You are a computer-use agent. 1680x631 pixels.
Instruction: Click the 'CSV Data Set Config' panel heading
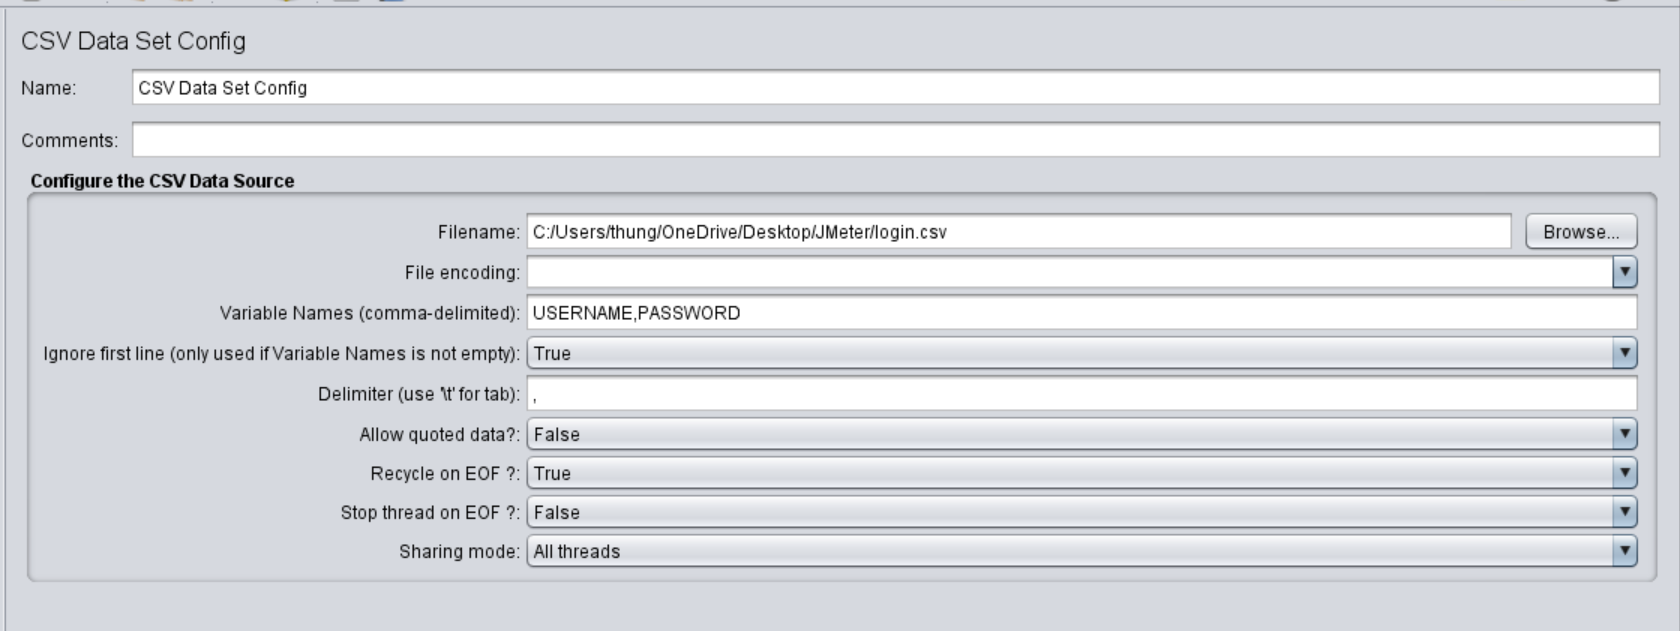click(x=133, y=41)
